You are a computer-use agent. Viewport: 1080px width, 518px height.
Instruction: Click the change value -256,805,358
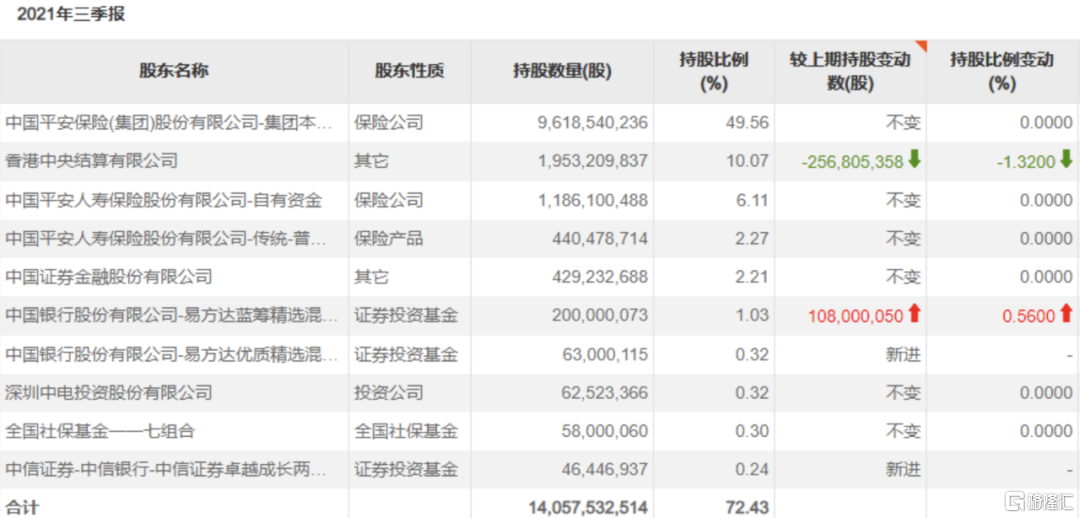point(852,162)
